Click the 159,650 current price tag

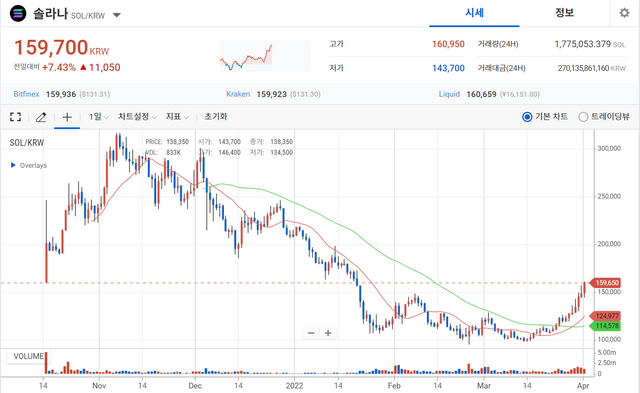(x=606, y=283)
